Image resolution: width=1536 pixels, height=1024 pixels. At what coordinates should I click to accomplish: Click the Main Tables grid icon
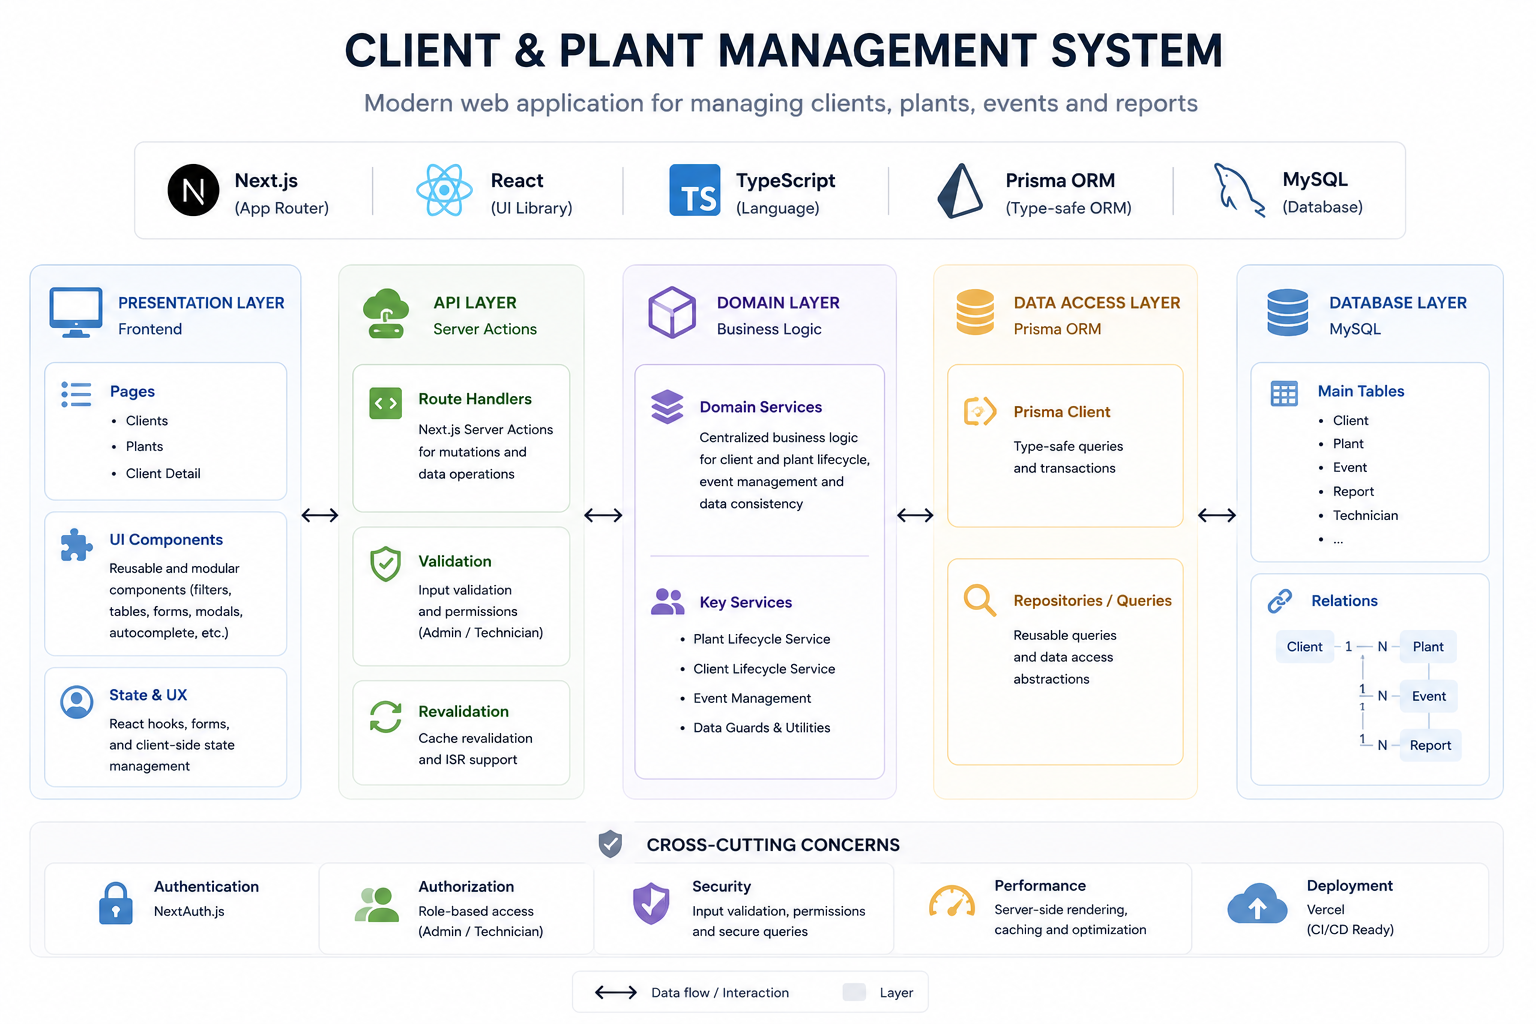[x=1284, y=393]
